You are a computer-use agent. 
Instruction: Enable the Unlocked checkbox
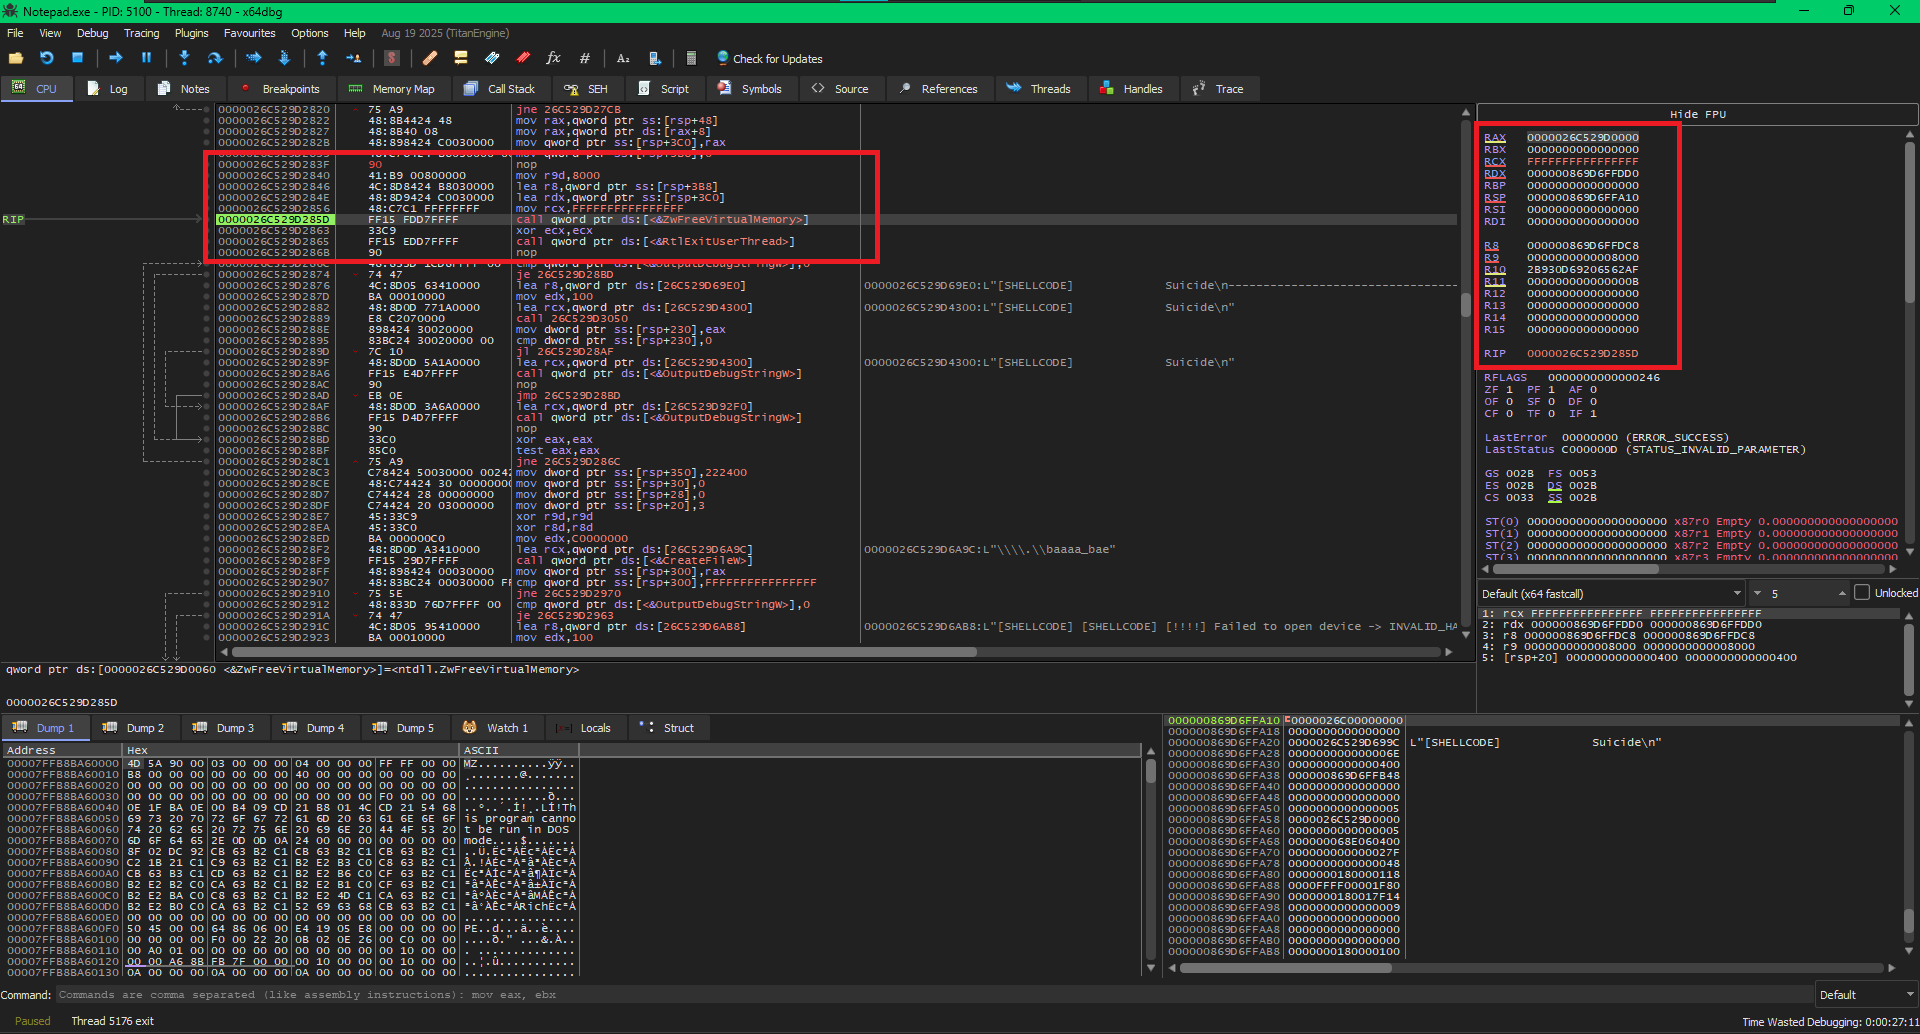(x=1862, y=593)
